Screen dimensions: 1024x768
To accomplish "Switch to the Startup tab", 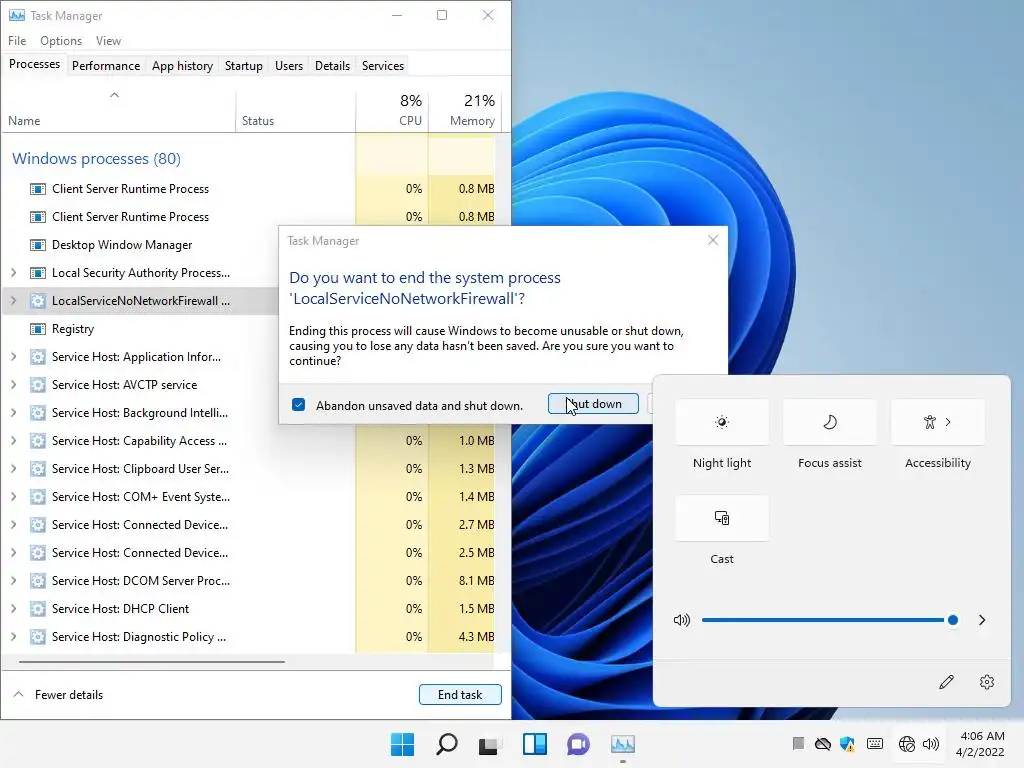I will click(x=244, y=66).
